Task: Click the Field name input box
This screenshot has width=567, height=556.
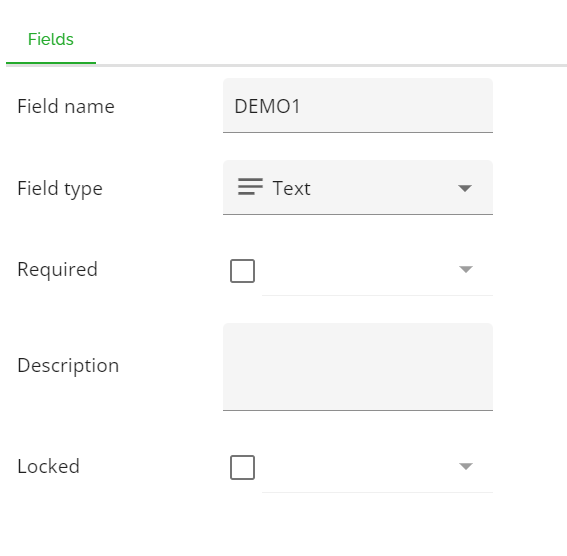Action: pyautogui.click(x=358, y=106)
